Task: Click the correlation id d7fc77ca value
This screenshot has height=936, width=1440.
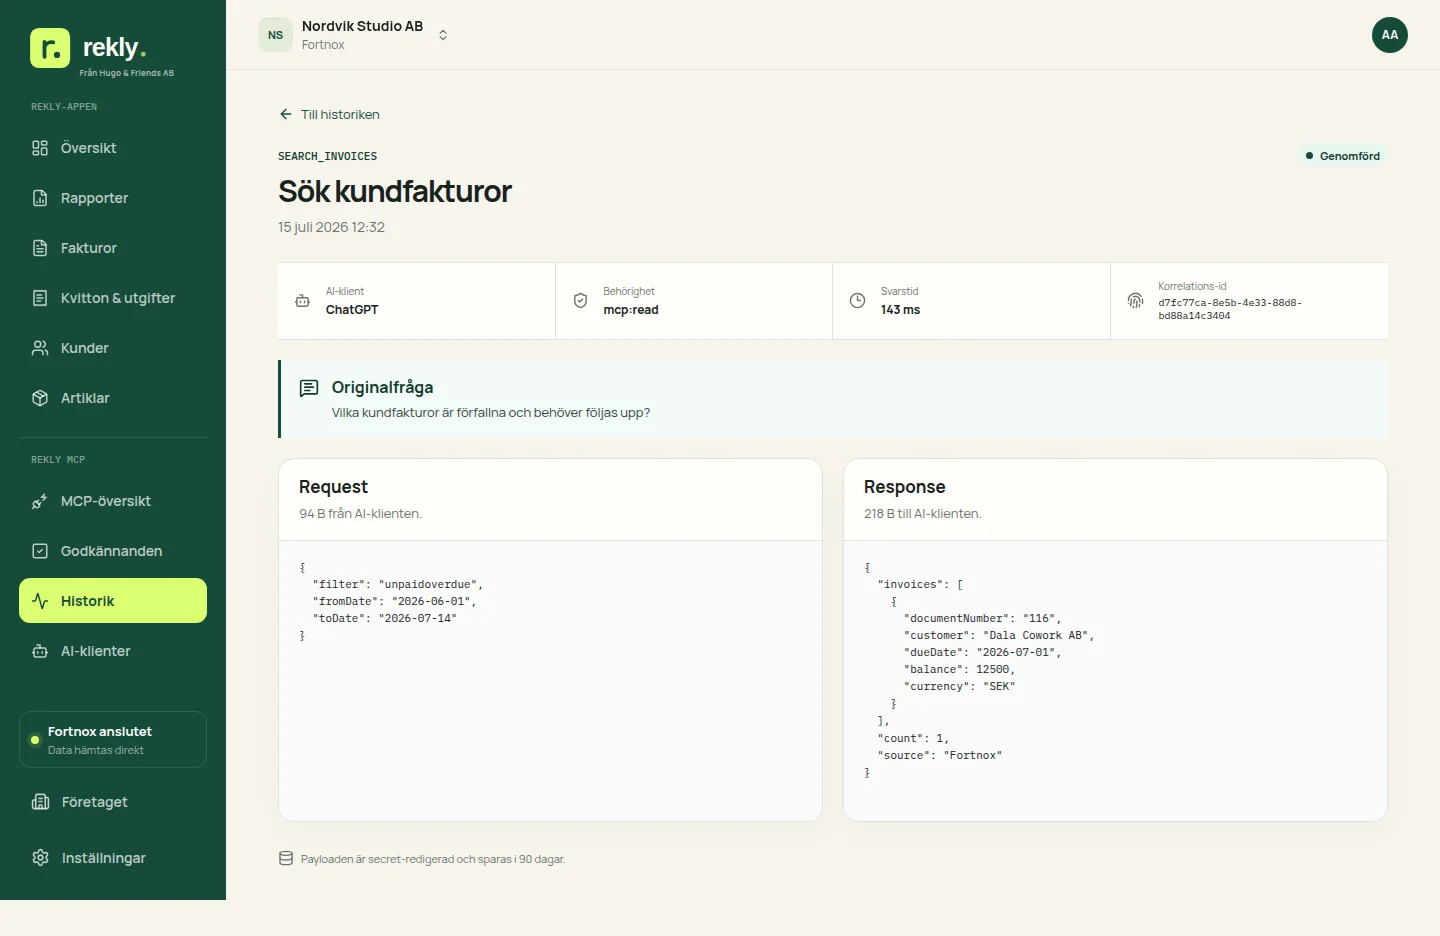Action: tap(1230, 309)
